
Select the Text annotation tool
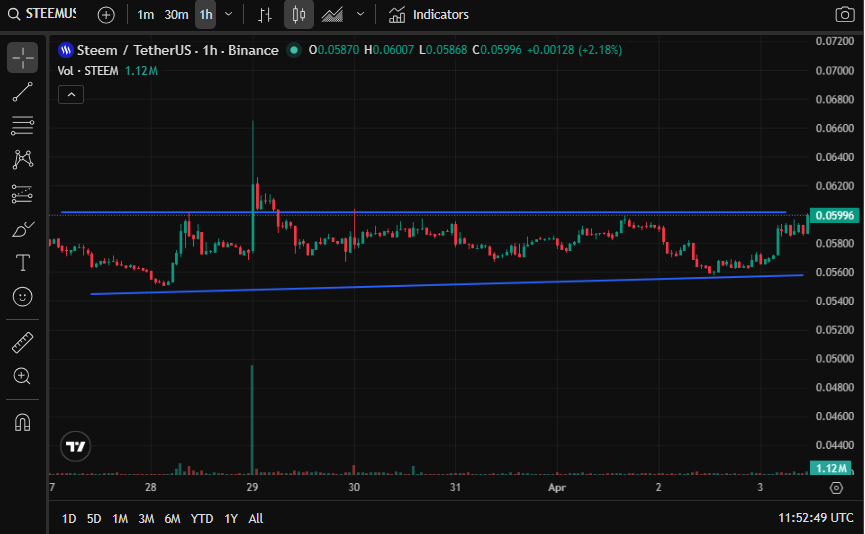pos(23,263)
